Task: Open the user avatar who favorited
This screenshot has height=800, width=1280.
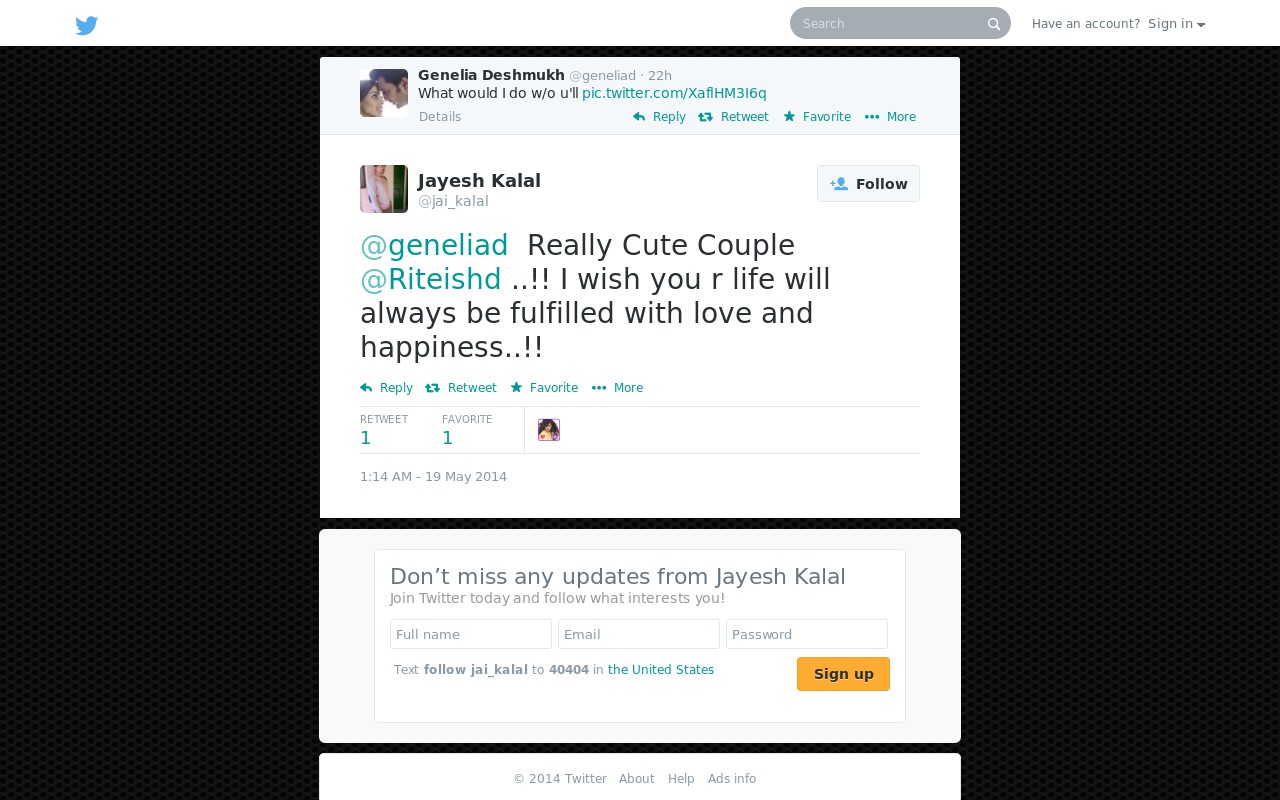Action: tap(549, 430)
